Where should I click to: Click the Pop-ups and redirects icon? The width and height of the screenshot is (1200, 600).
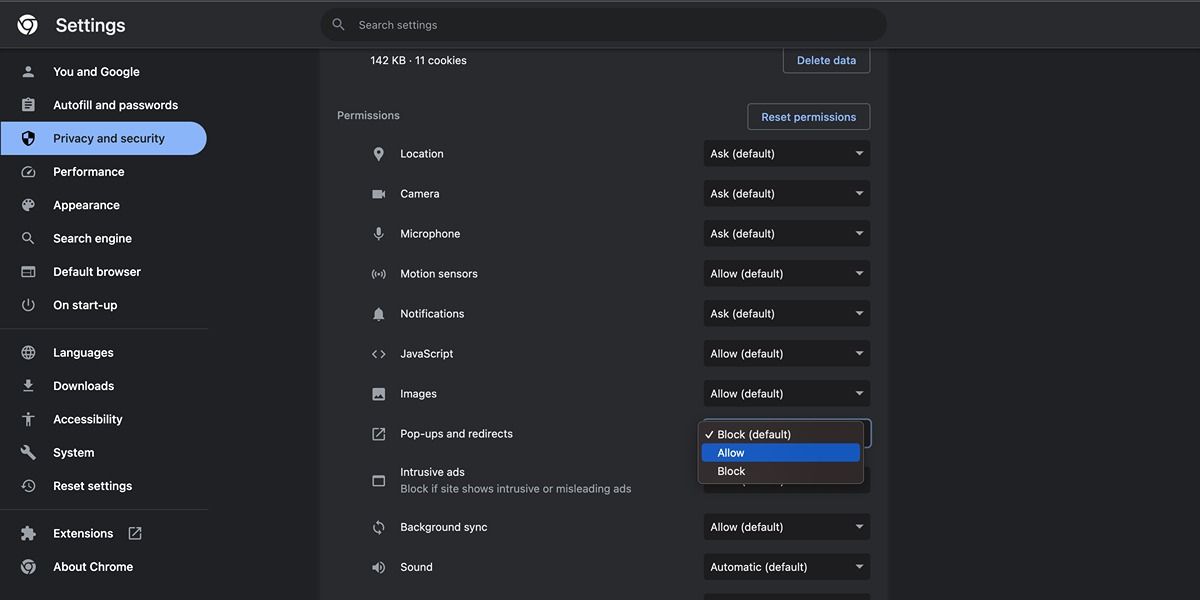point(378,433)
